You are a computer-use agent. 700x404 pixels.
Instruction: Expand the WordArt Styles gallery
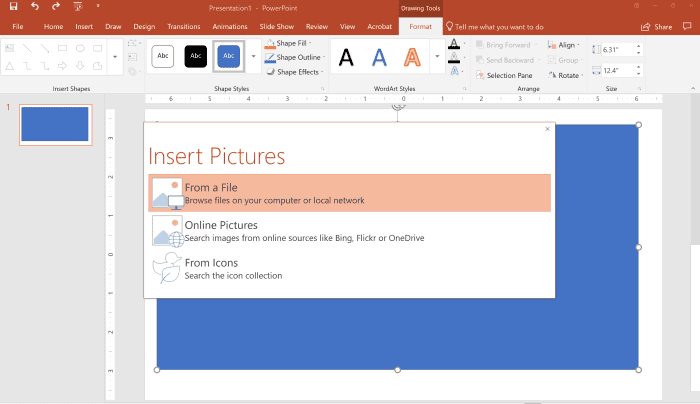point(437,56)
